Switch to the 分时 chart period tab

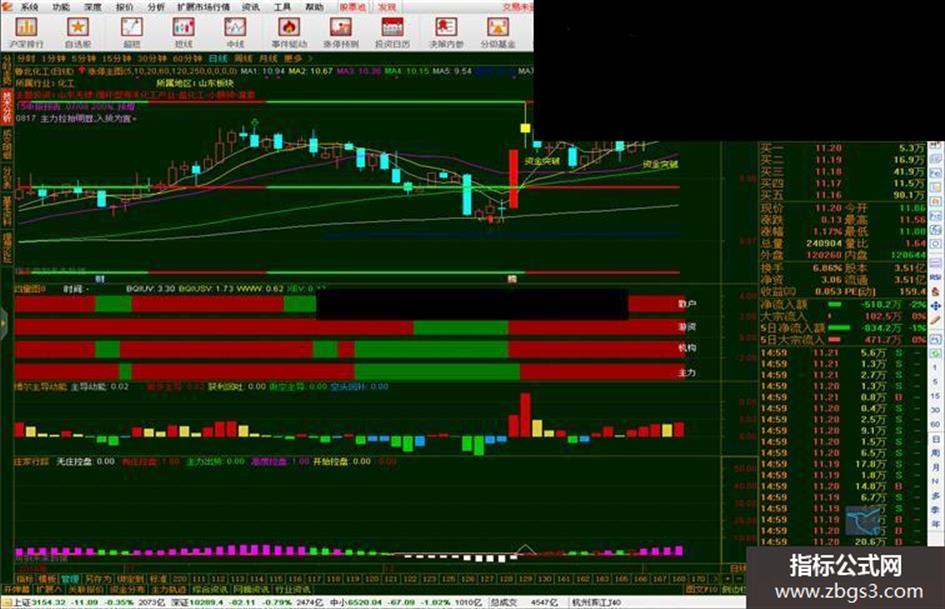click(26, 58)
